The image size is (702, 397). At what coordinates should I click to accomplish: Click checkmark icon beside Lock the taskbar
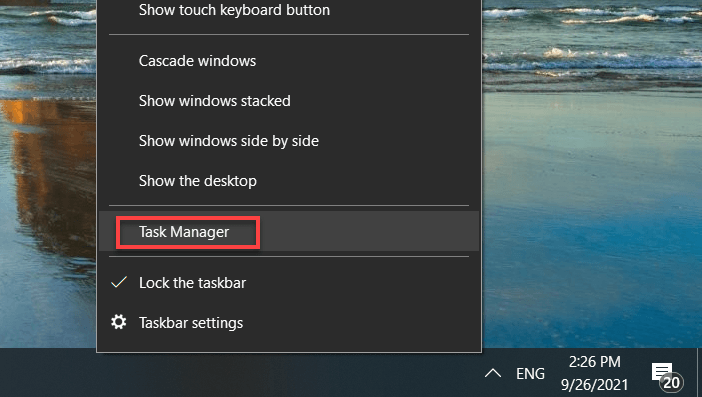click(119, 282)
